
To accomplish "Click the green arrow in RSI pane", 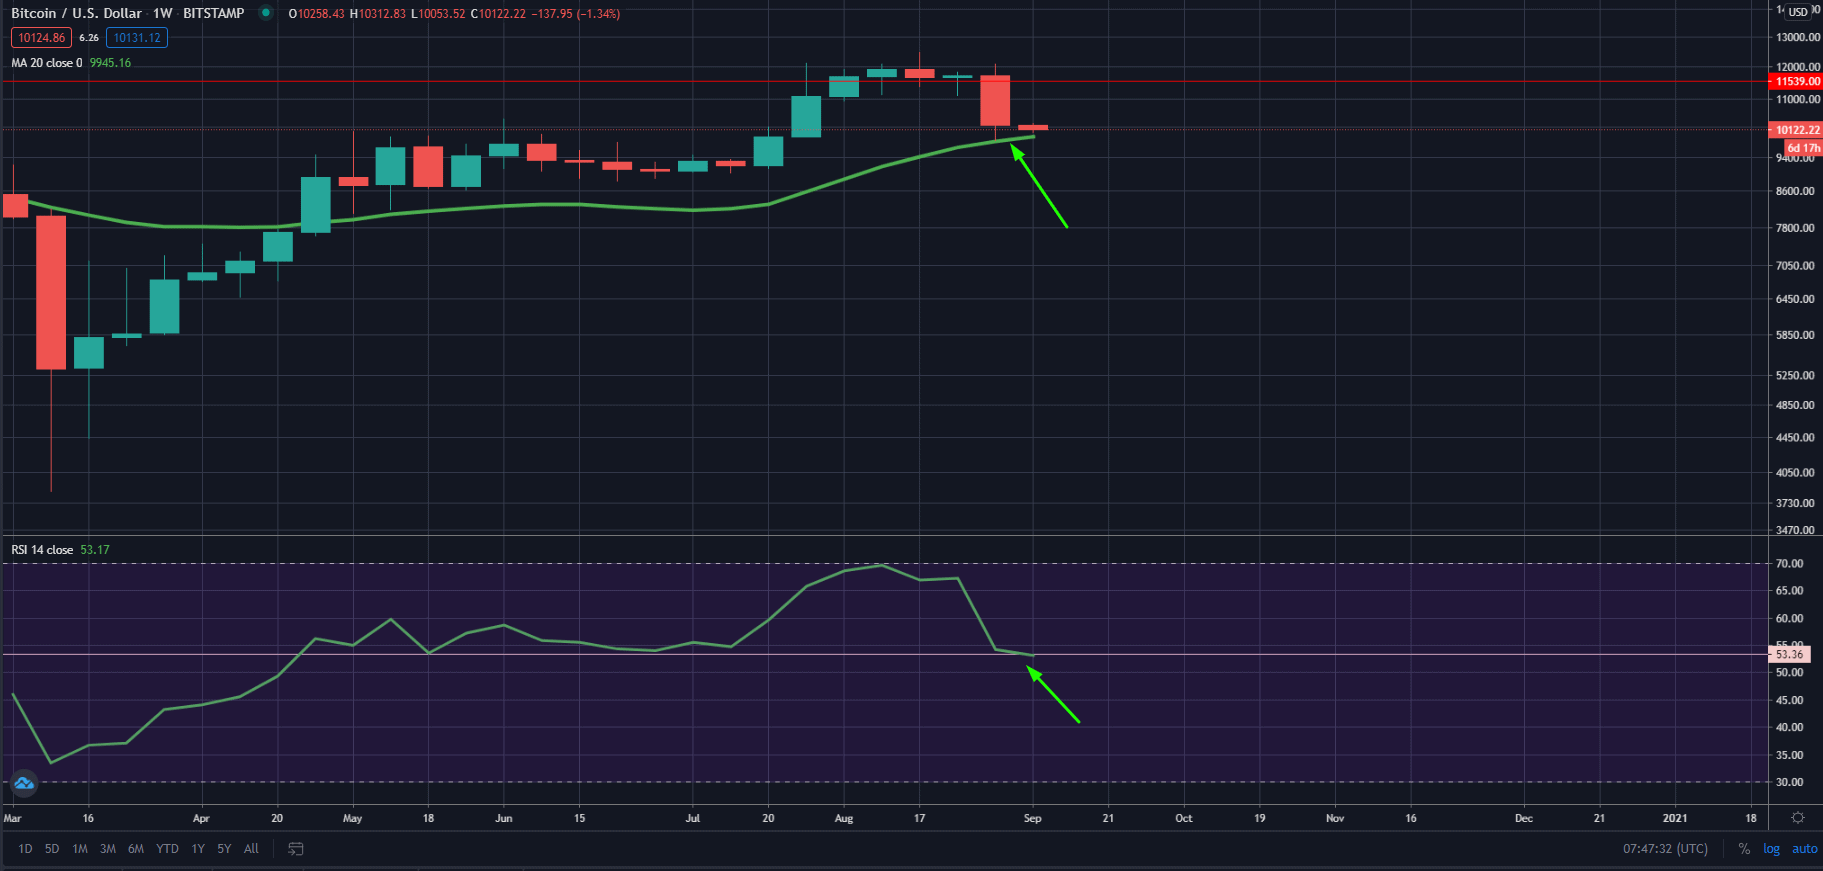I will 1054,696.
